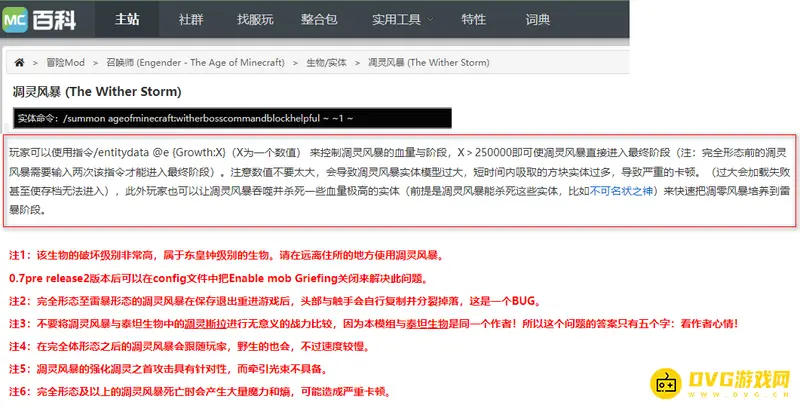Image resolution: width=800 pixels, height=409 pixels.
Task: Click the home icon in breadcrumb
Action: (19, 62)
